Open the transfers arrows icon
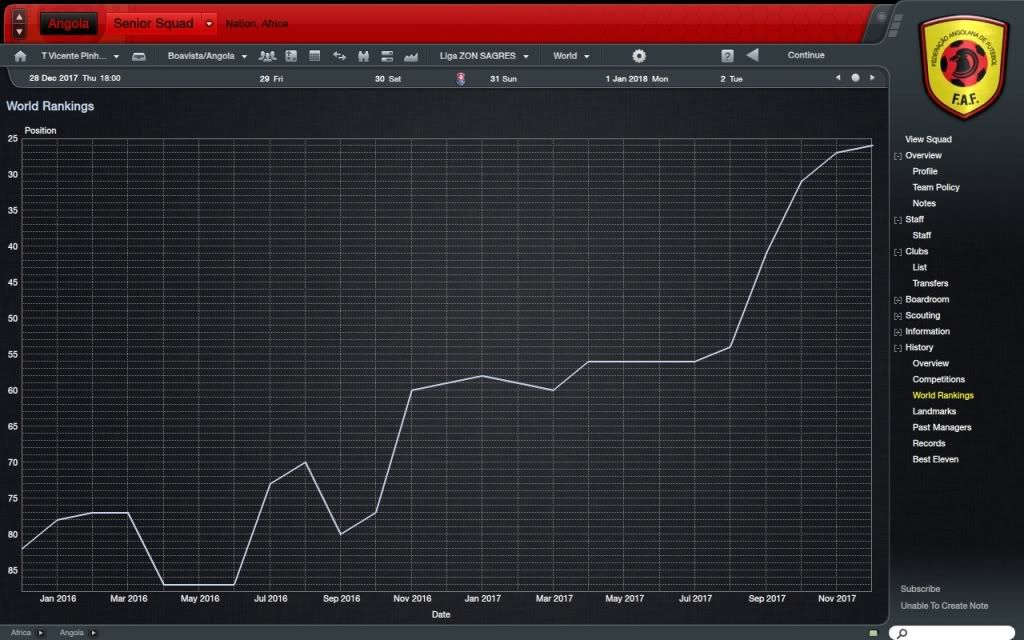1024x640 pixels. [339, 56]
